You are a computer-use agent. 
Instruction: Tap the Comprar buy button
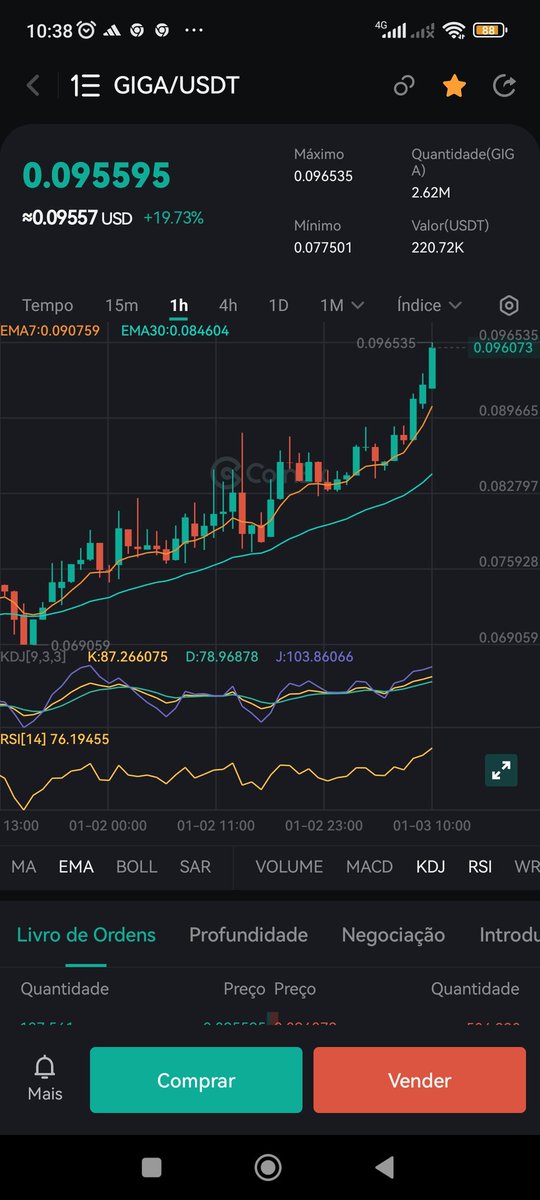[196, 1080]
